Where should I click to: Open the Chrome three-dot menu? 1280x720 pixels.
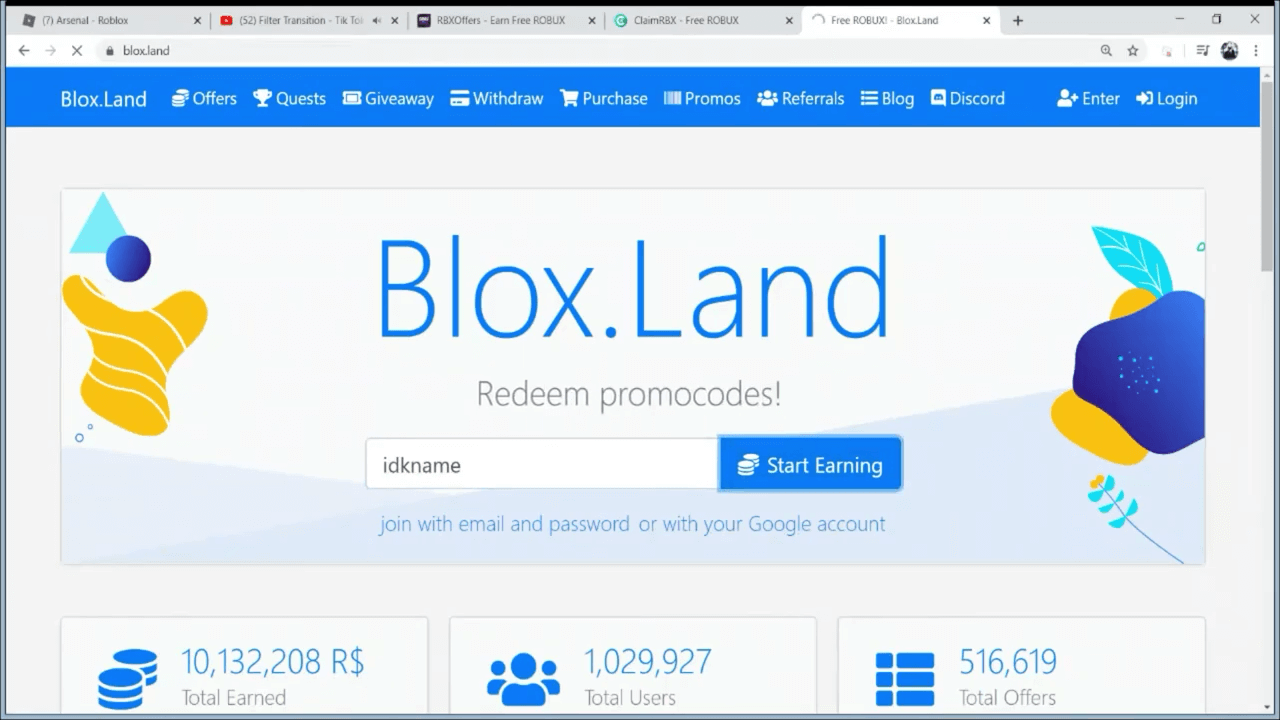[x=1257, y=51]
